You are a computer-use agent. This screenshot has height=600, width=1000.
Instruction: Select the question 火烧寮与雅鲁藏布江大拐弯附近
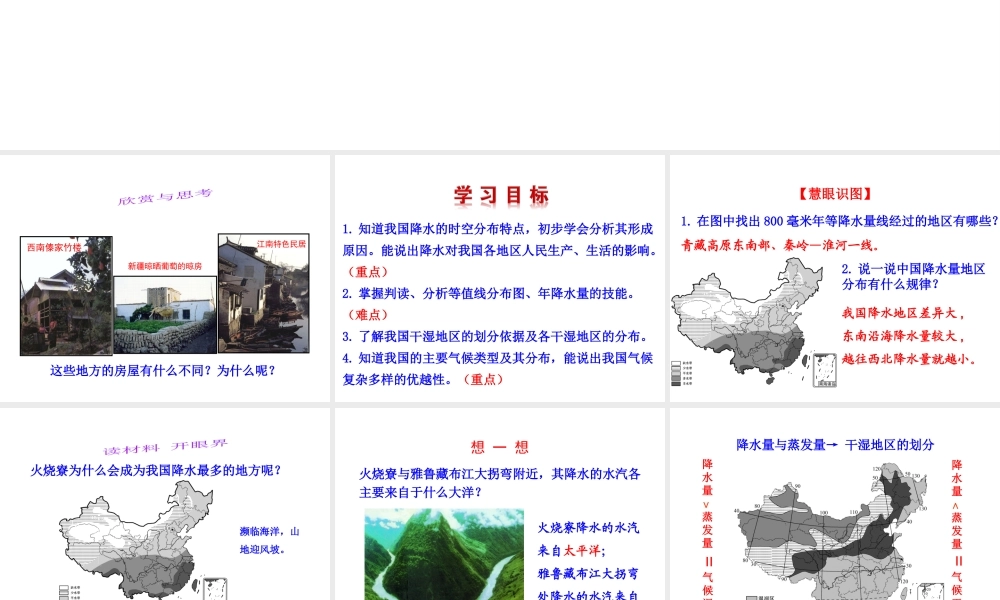[499, 483]
